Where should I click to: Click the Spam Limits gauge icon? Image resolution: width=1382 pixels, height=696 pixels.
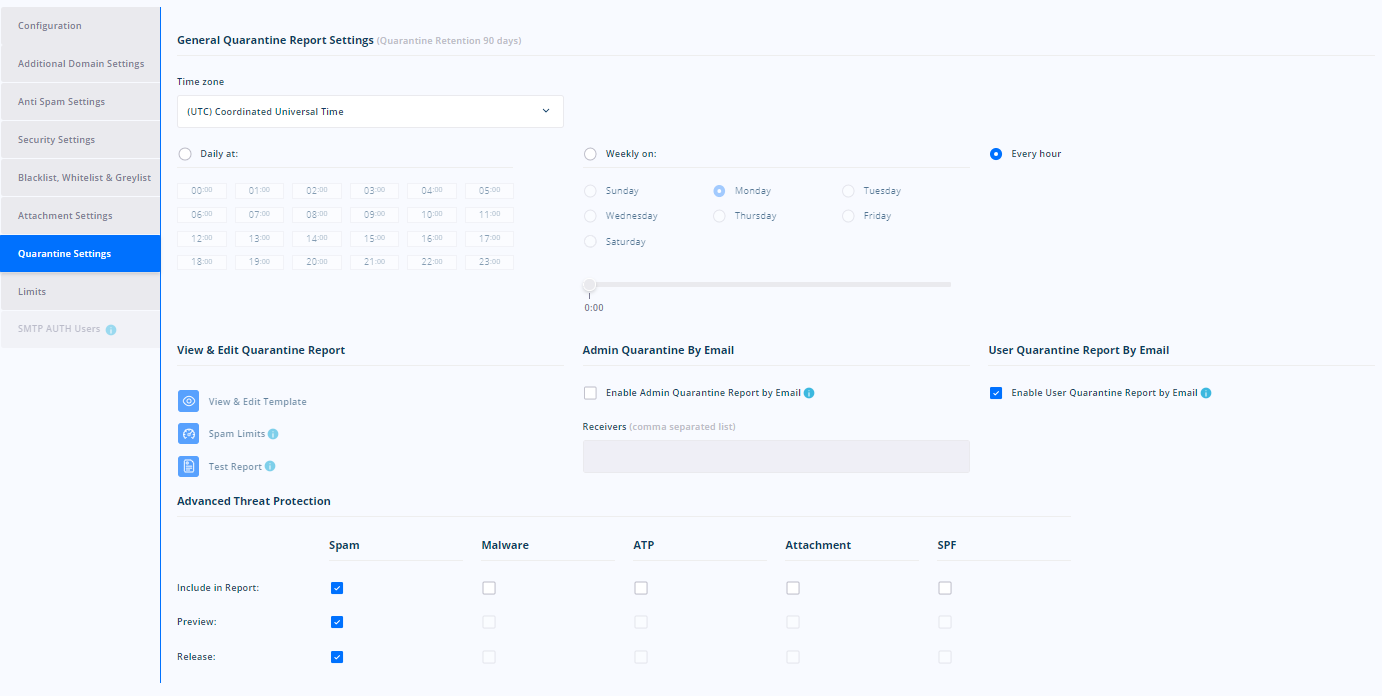[x=188, y=434]
